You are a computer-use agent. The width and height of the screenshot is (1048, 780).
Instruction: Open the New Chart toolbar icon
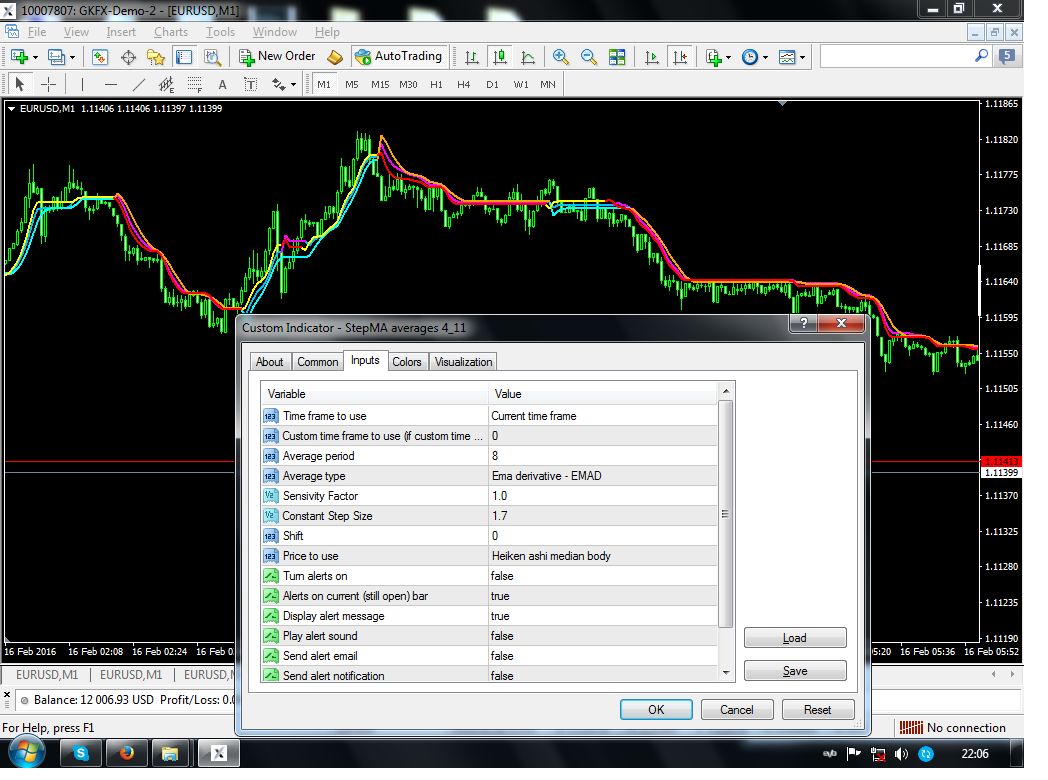tap(19, 57)
